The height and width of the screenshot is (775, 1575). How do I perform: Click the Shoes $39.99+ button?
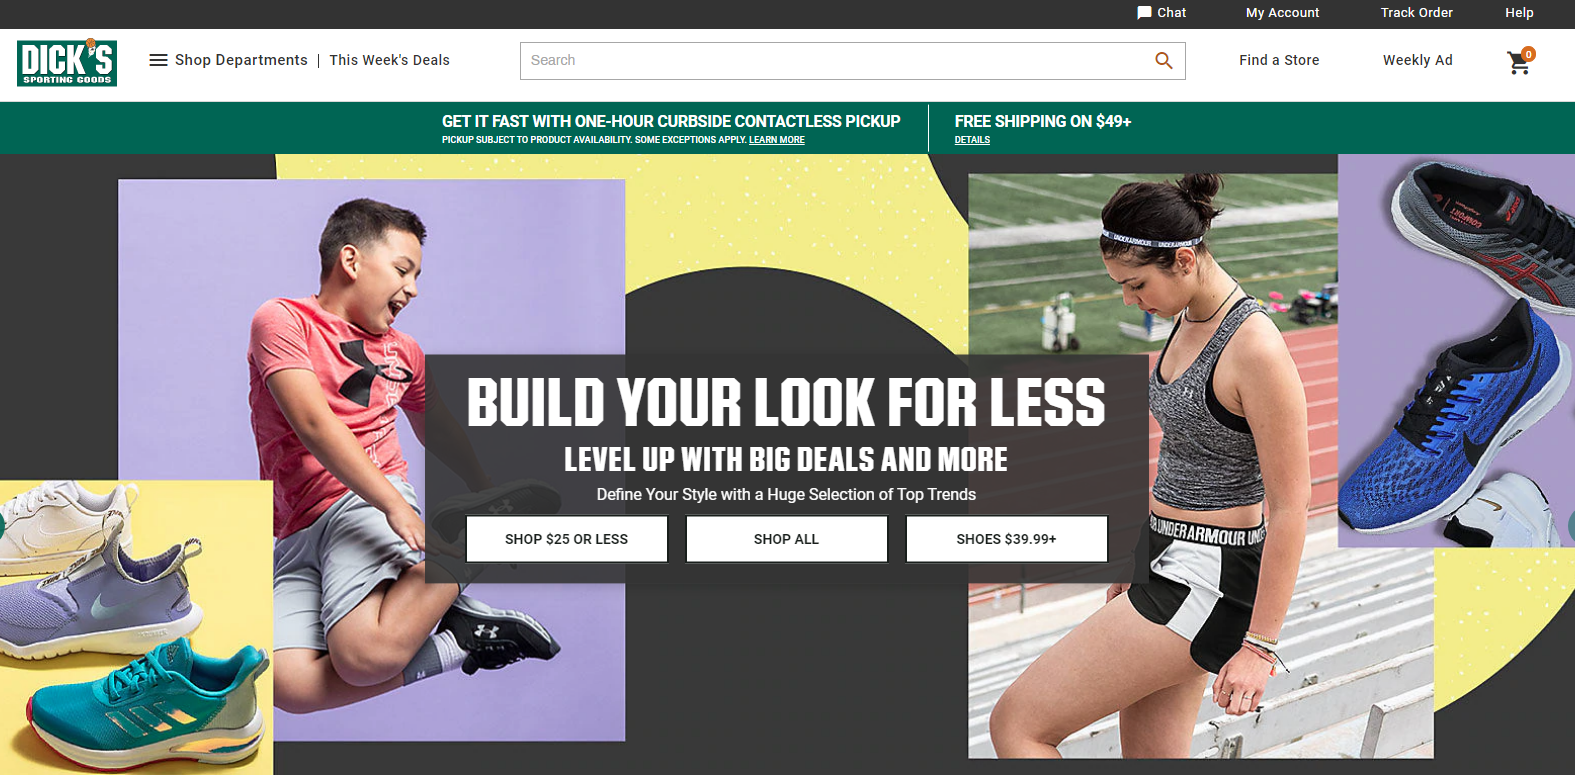pos(1006,539)
